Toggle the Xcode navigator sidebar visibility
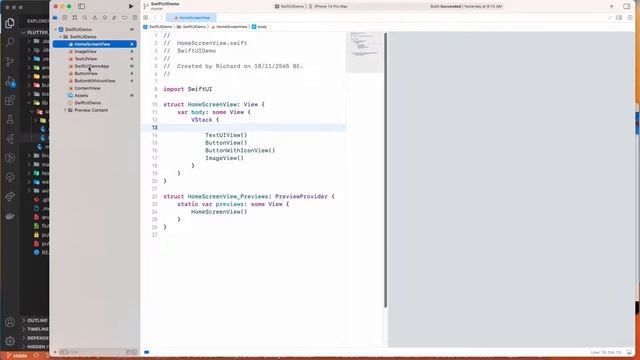 [81, 6]
